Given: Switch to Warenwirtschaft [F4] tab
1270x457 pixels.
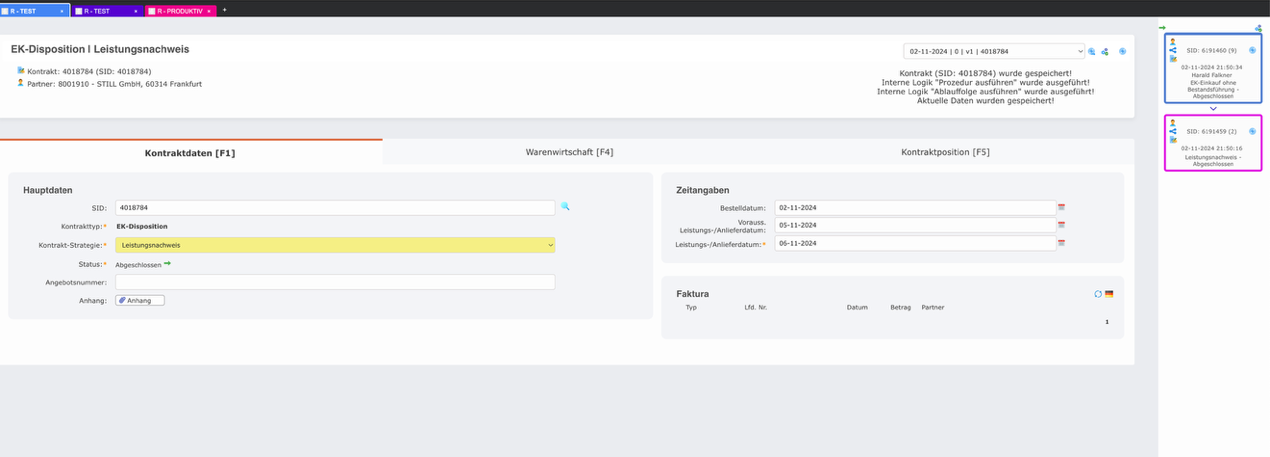Looking at the screenshot, I should [569, 152].
